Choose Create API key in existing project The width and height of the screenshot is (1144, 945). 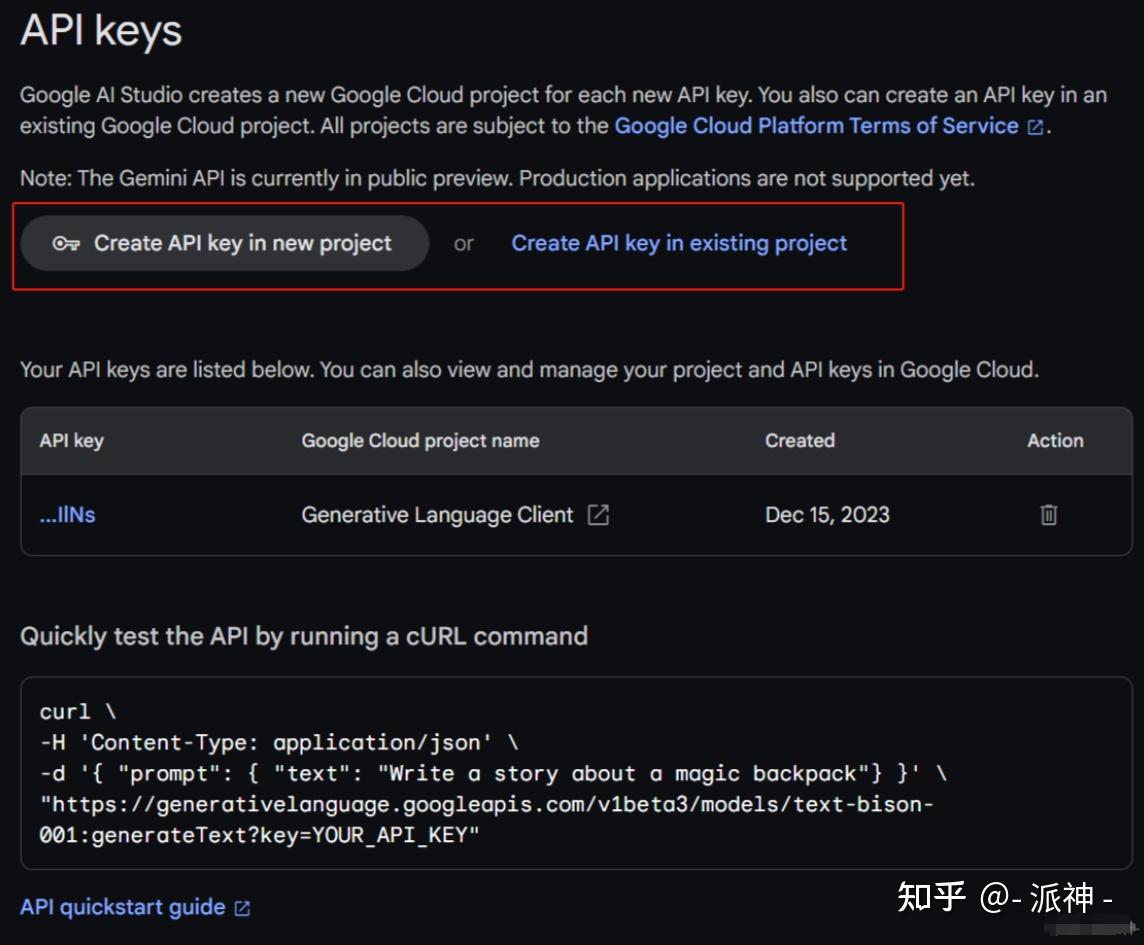tap(679, 243)
